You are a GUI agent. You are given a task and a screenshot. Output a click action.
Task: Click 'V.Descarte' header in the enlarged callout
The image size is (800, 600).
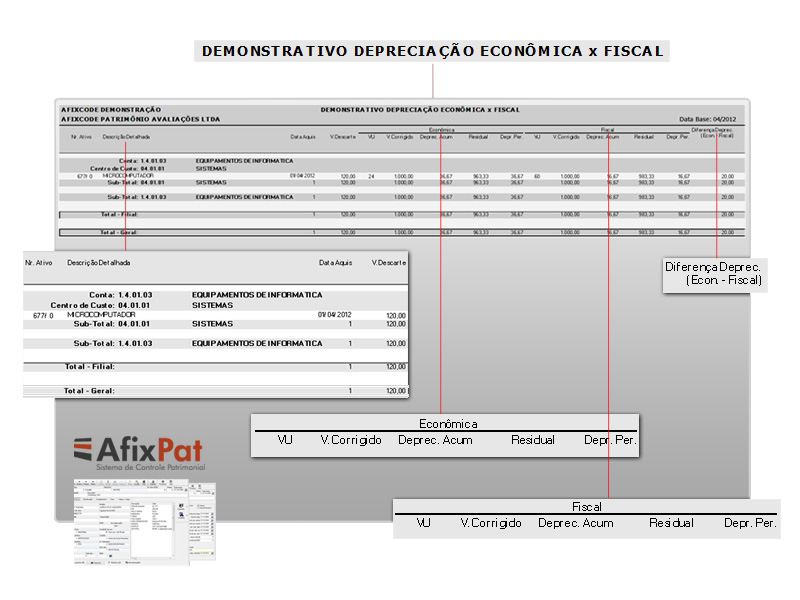[x=389, y=263]
